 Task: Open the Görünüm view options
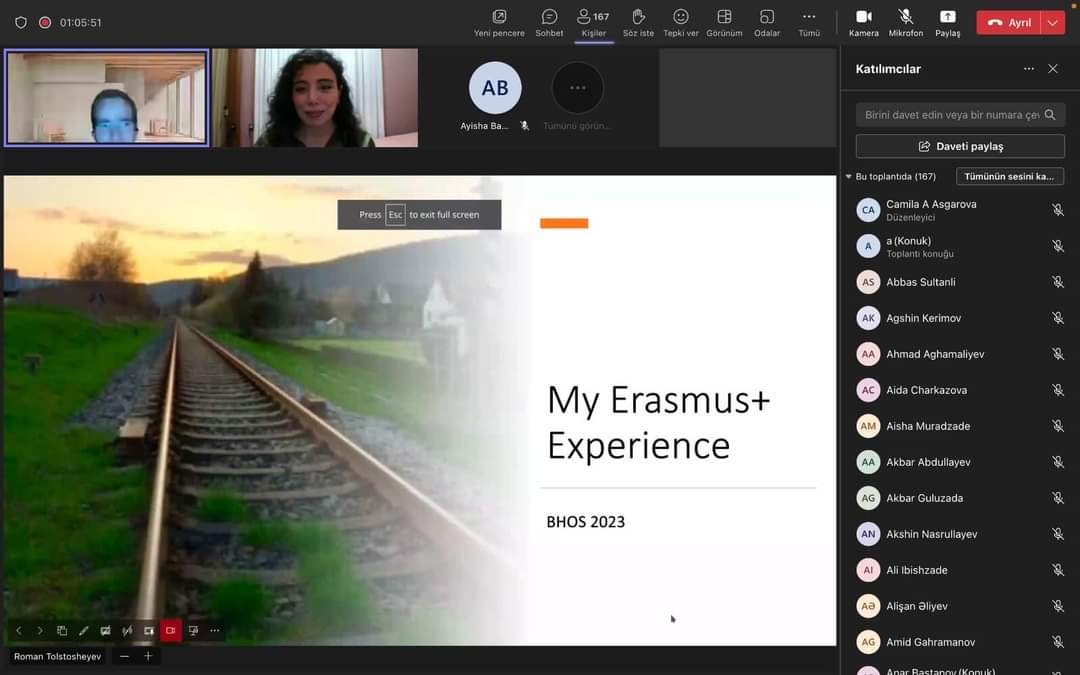(724, 23)
